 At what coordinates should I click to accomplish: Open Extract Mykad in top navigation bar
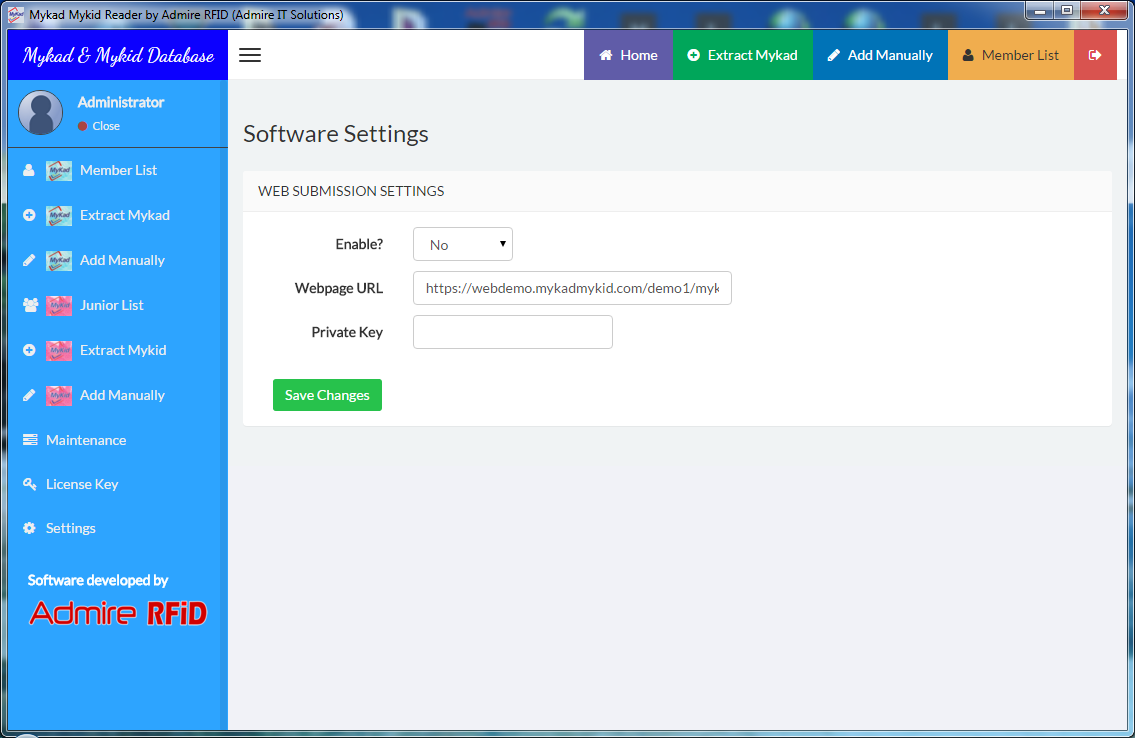point(742,55)
